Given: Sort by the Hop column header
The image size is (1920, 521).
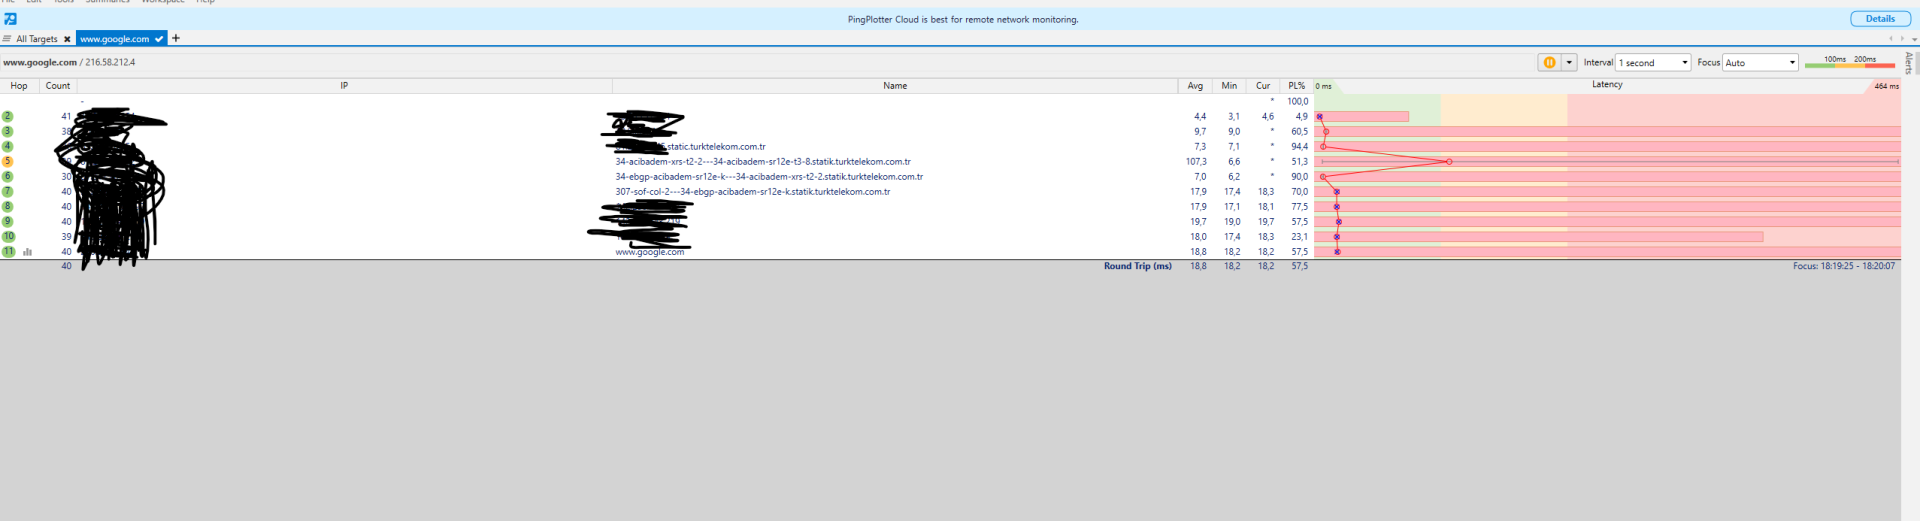Looking at the screenshot, I should click(19, 86).
